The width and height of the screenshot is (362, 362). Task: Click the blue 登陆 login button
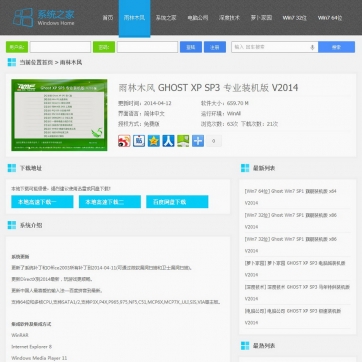[191, 47]
